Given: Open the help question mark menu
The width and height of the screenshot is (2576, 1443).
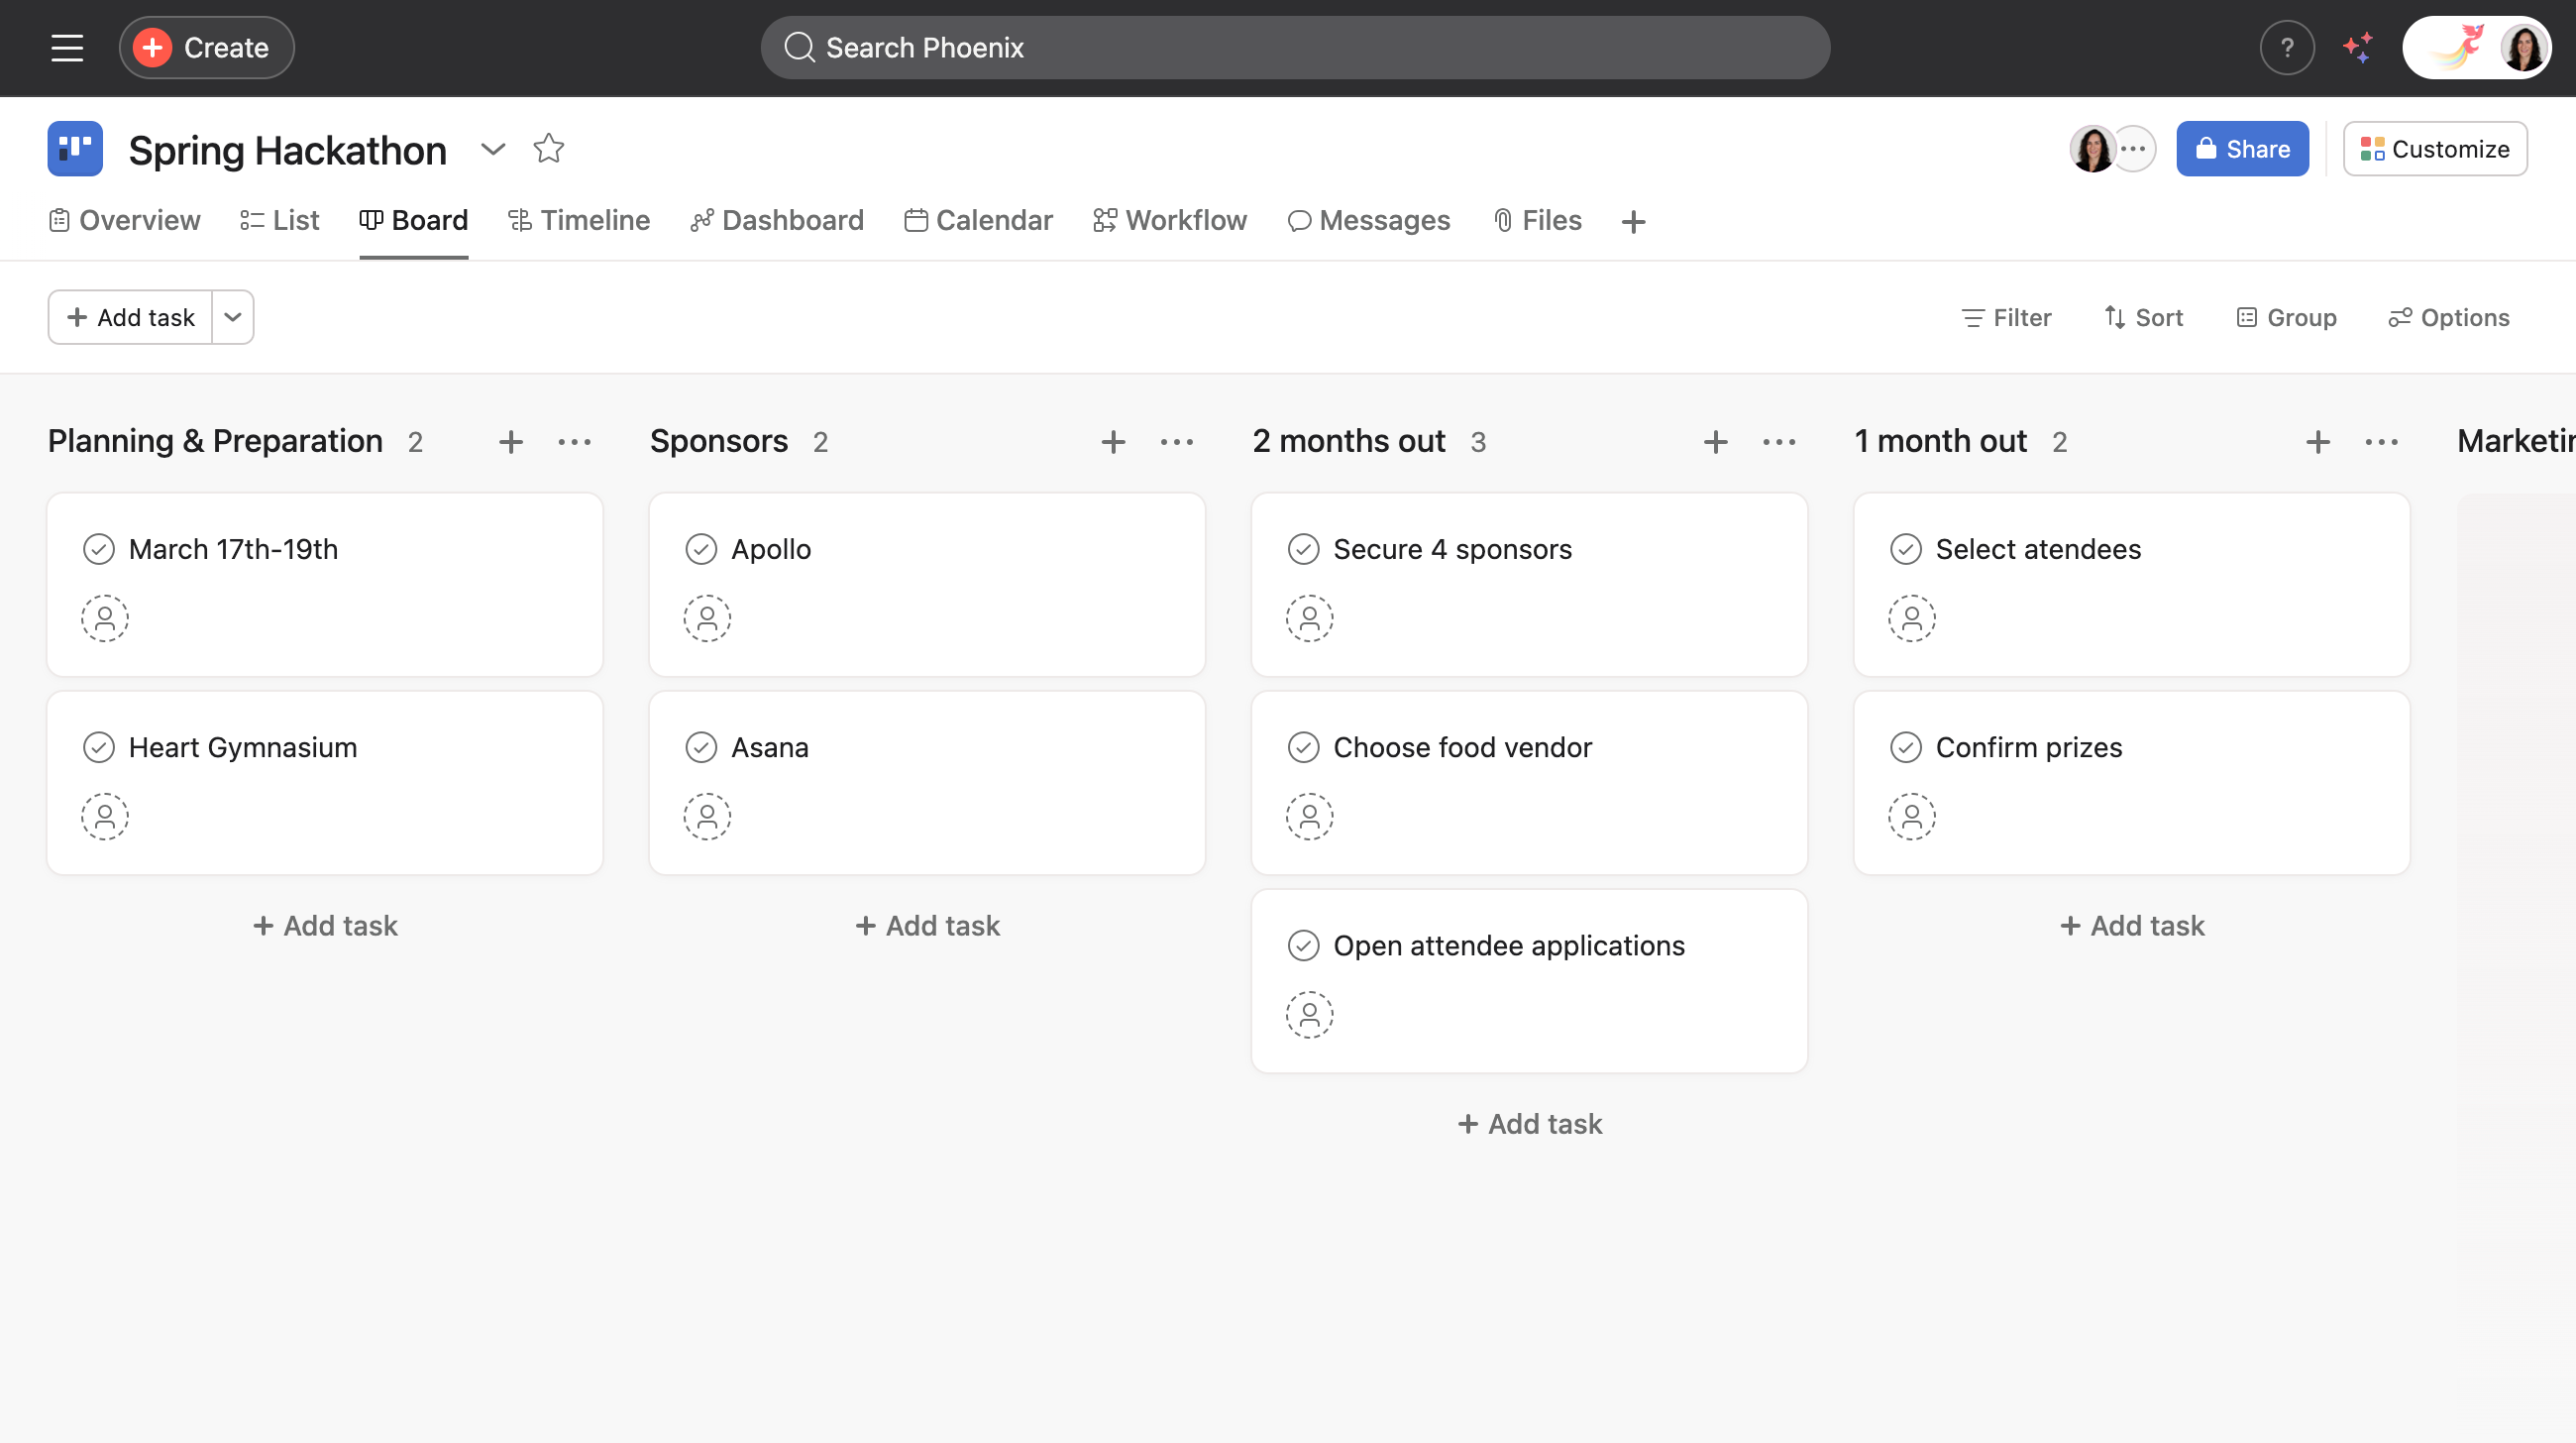Looking at the screenshot, I should pos(2286,47).
